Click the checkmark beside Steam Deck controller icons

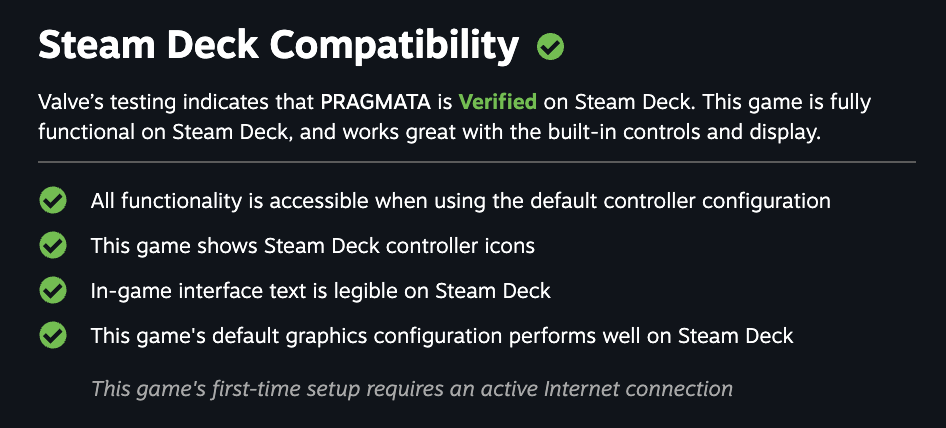52,245
